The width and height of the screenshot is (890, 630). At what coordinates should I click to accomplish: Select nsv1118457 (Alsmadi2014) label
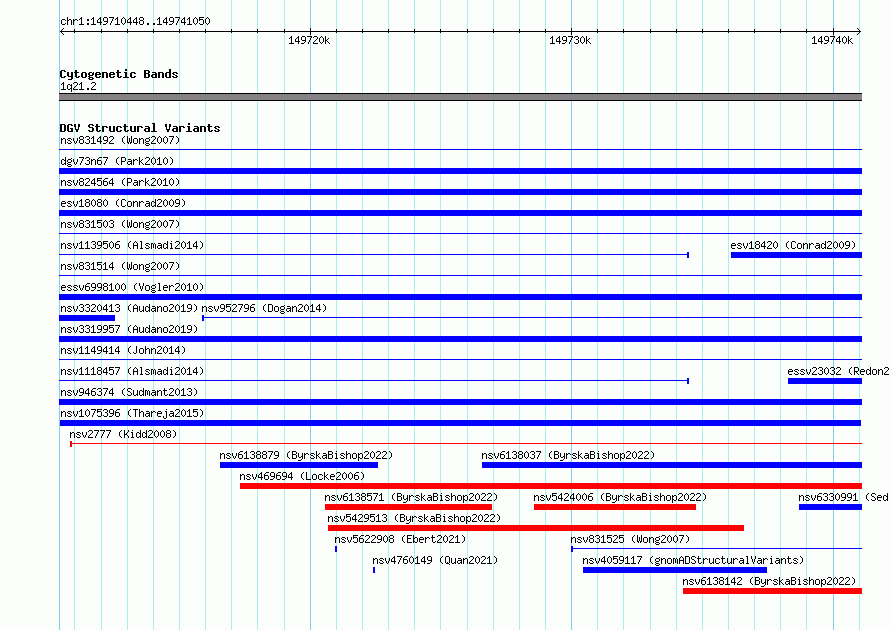coord(132,371)
